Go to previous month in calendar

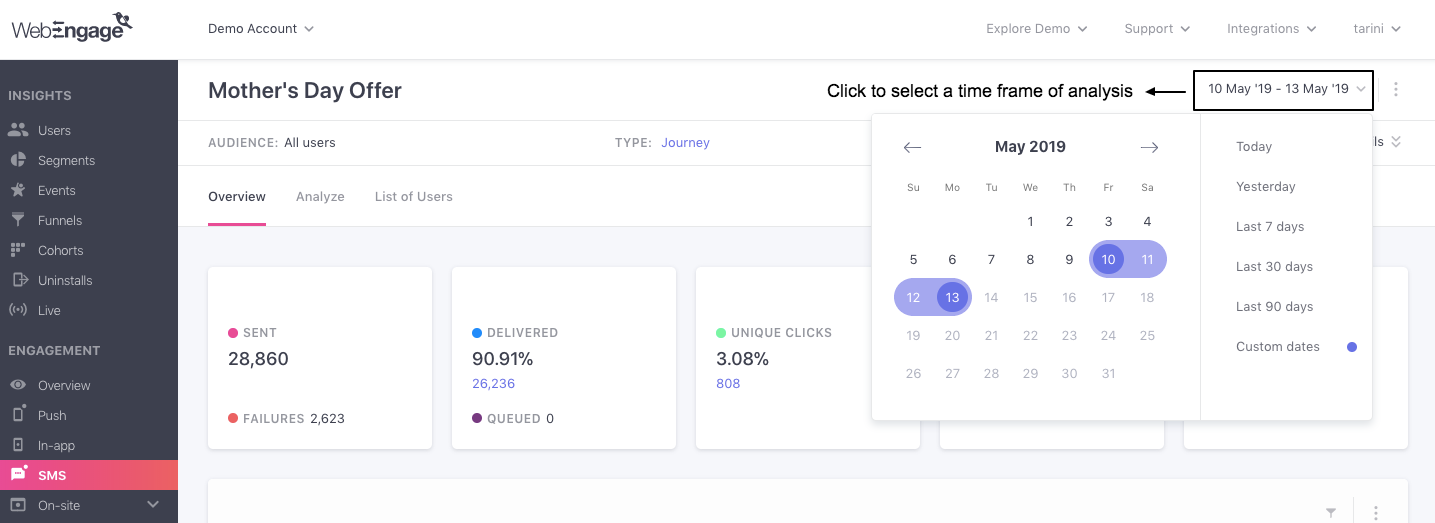coord(912,147)
